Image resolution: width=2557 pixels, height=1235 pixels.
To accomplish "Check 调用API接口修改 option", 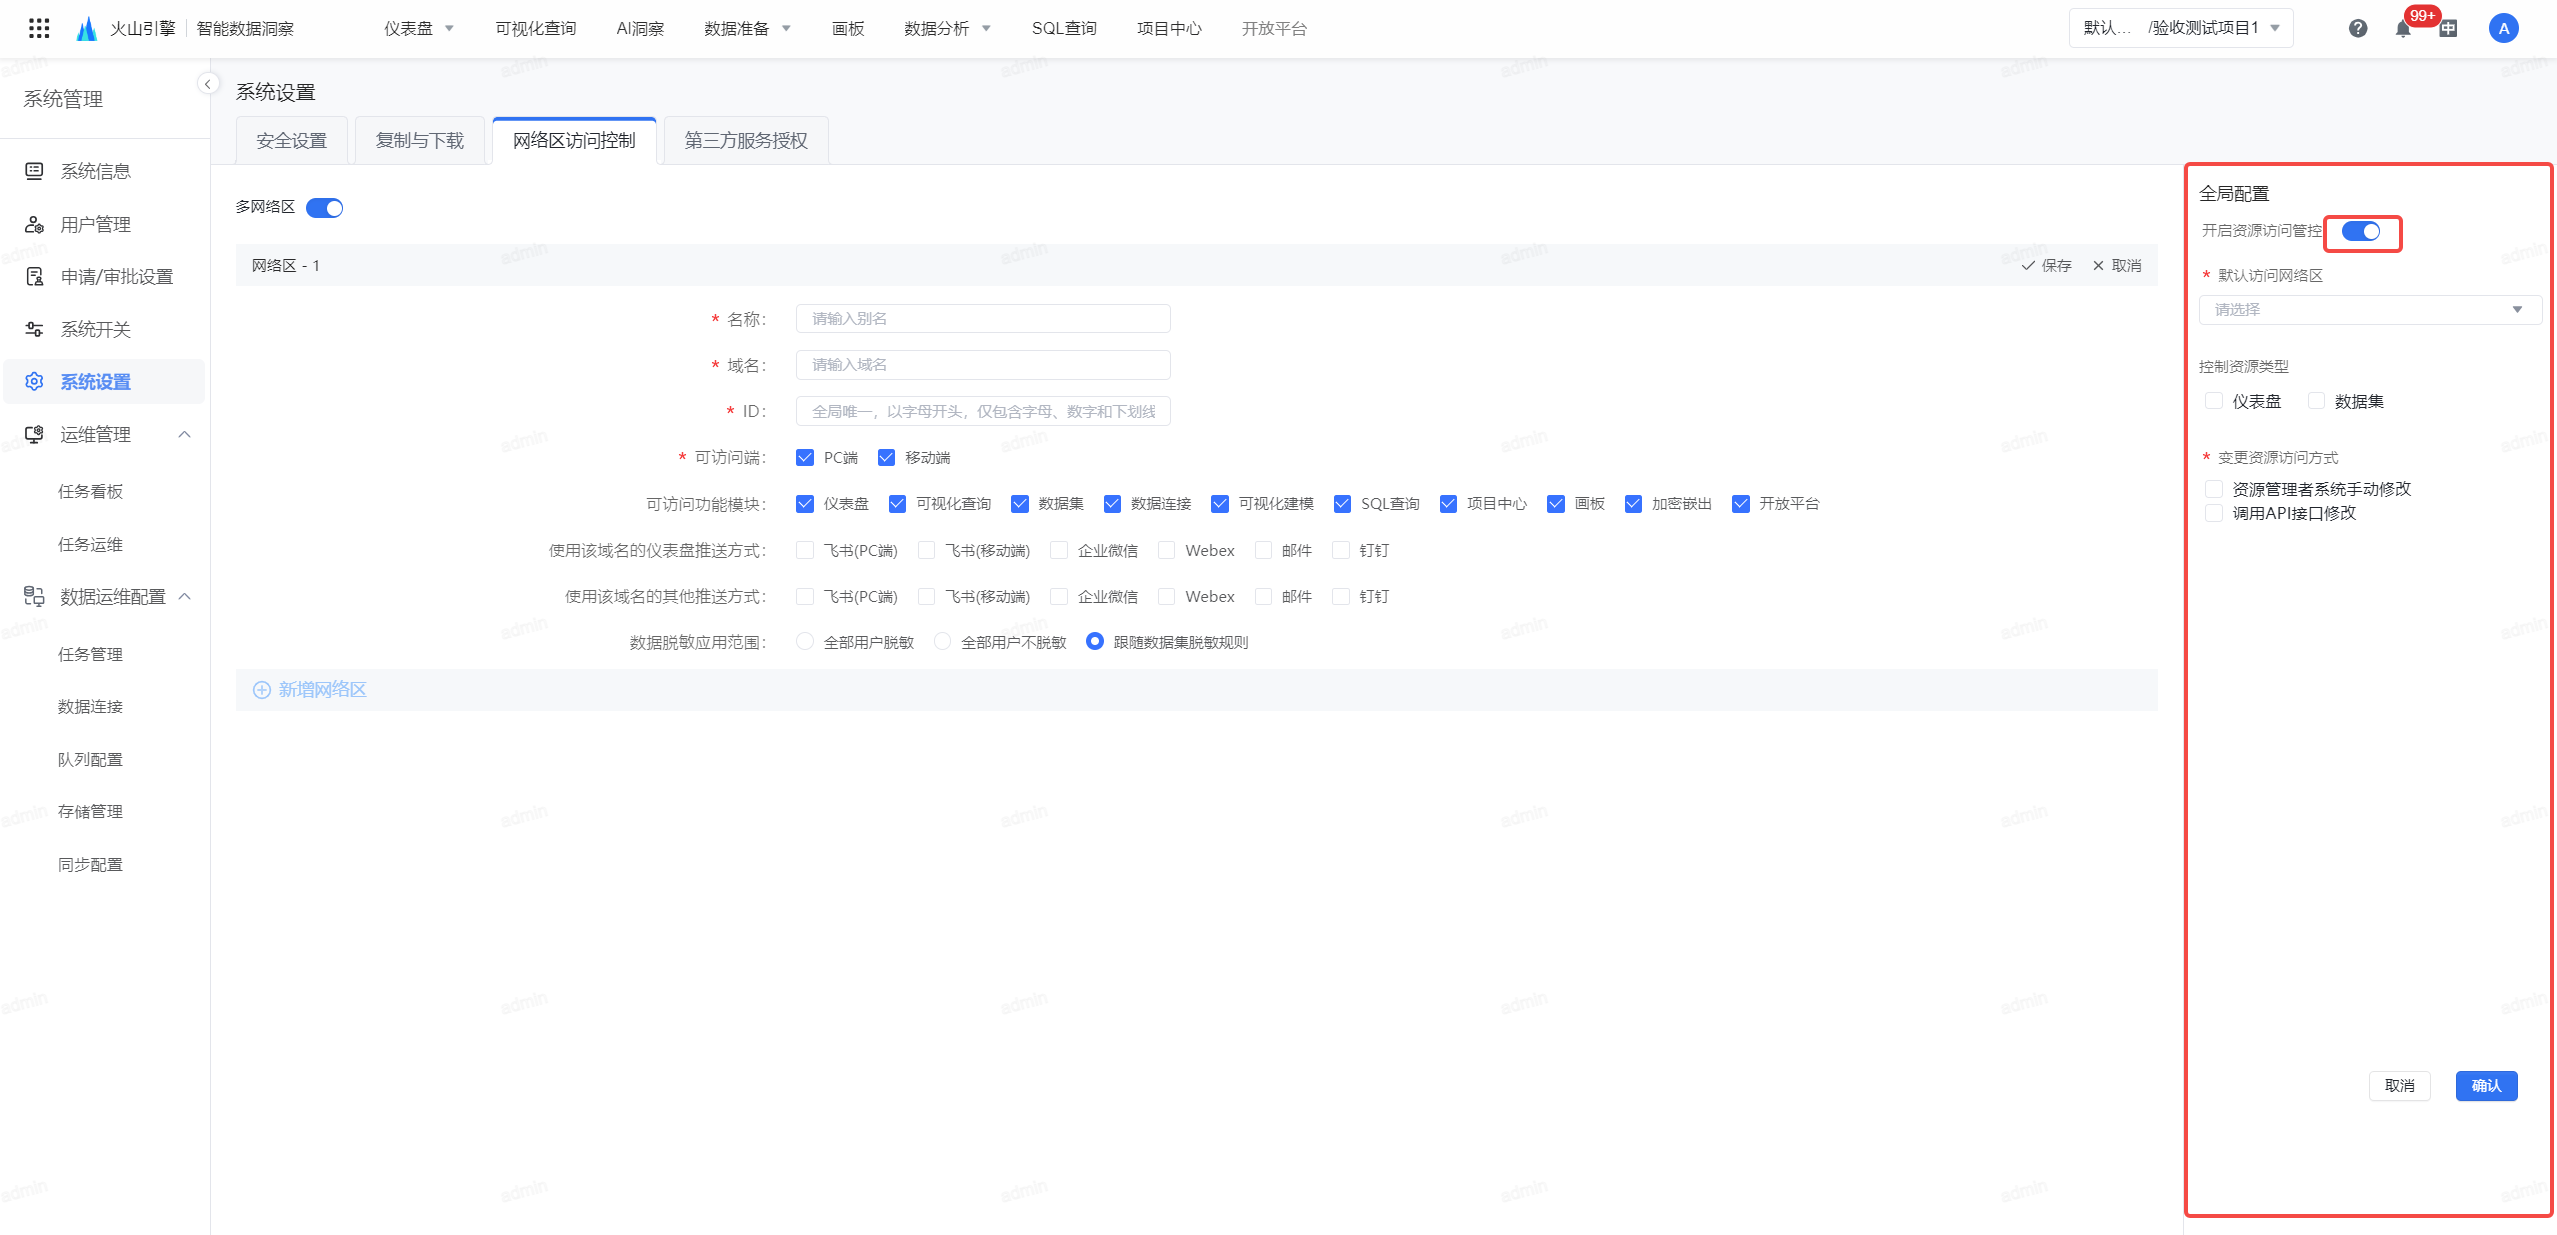I will pos(2214,513).
